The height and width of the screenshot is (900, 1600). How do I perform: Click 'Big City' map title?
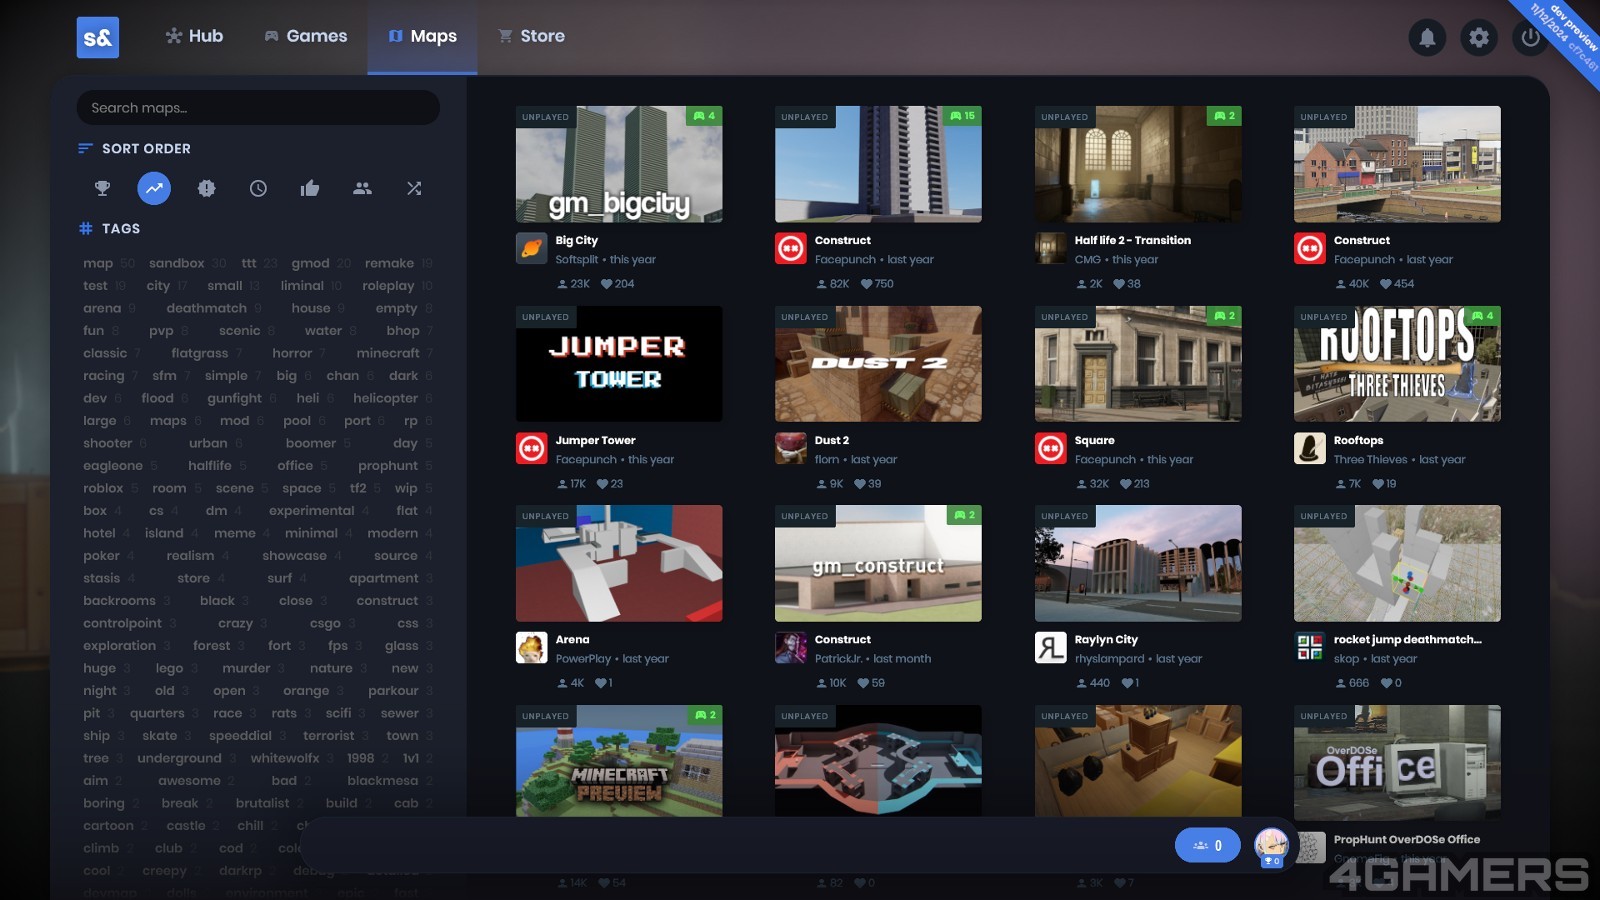pos(577,240)
